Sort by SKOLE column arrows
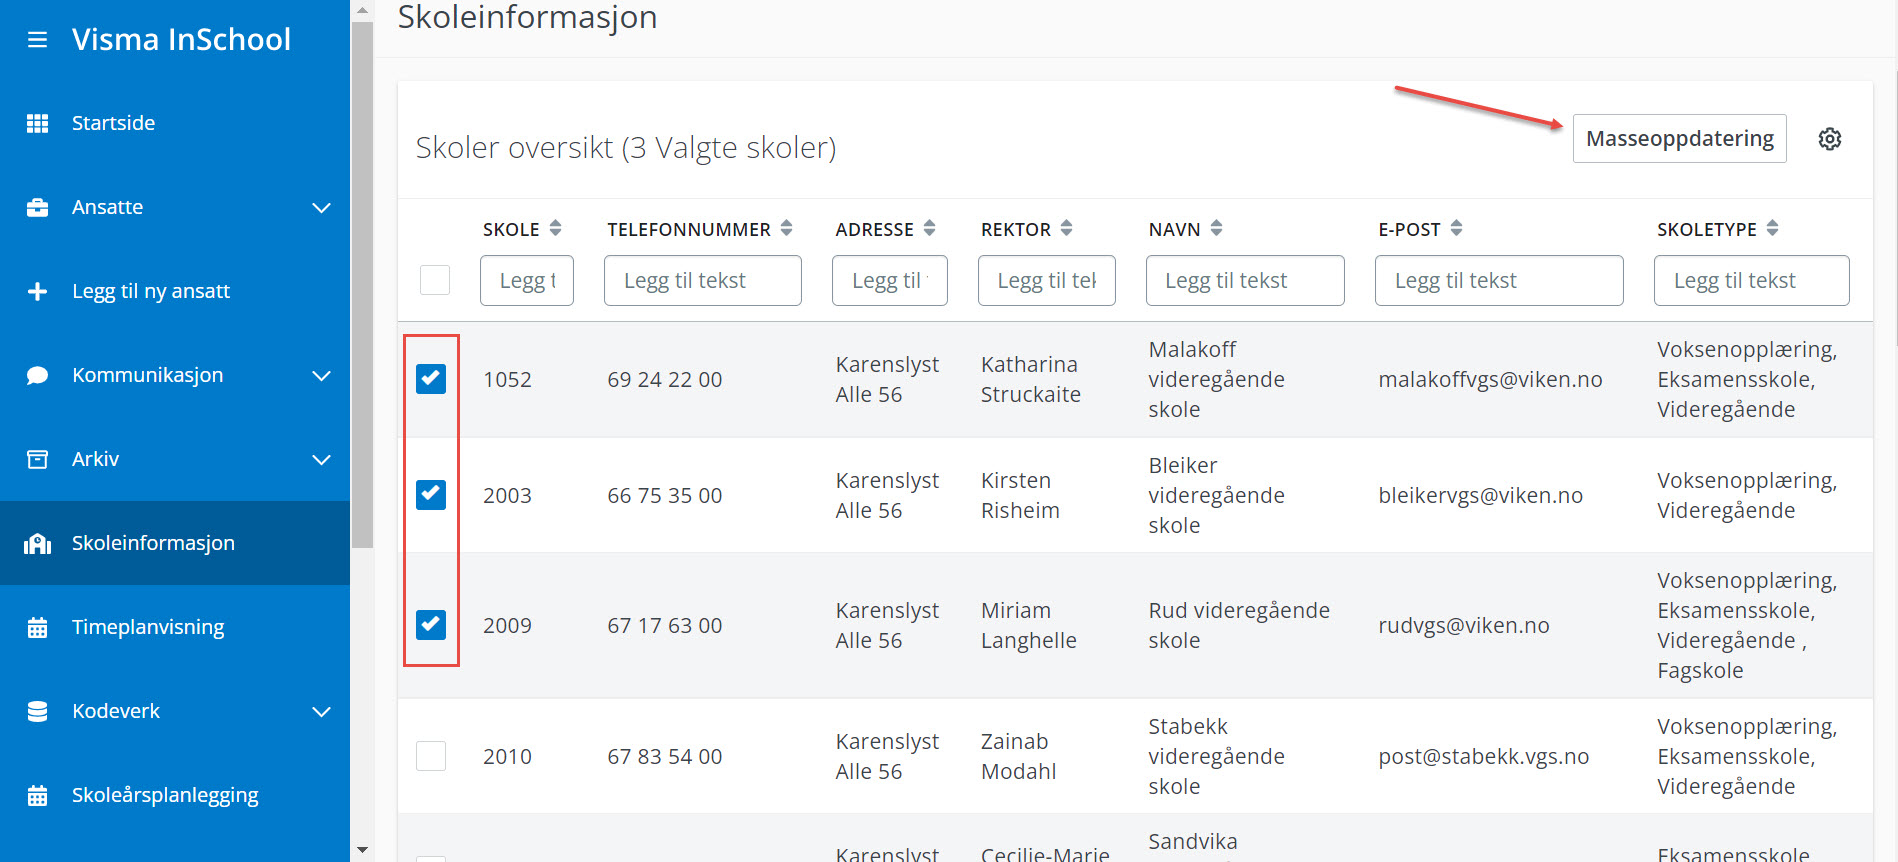Screen dimensions: 1898x862 555,228
